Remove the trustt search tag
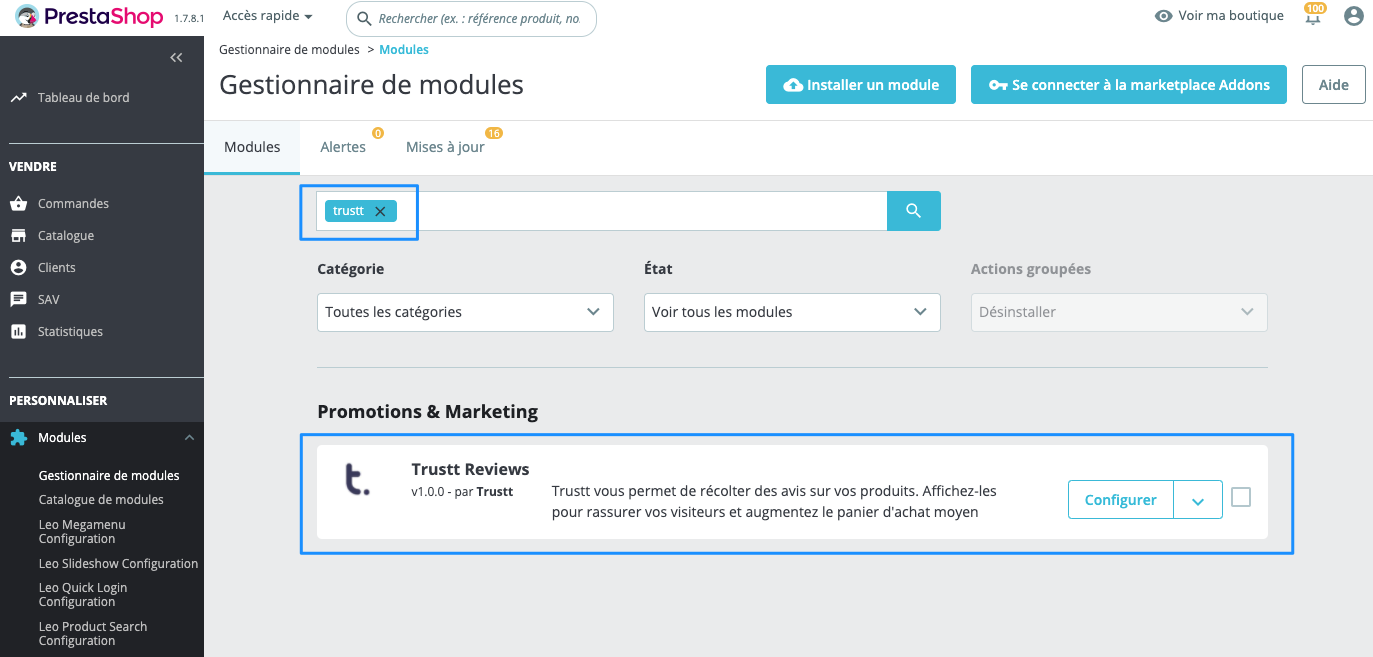 [380, 211]
